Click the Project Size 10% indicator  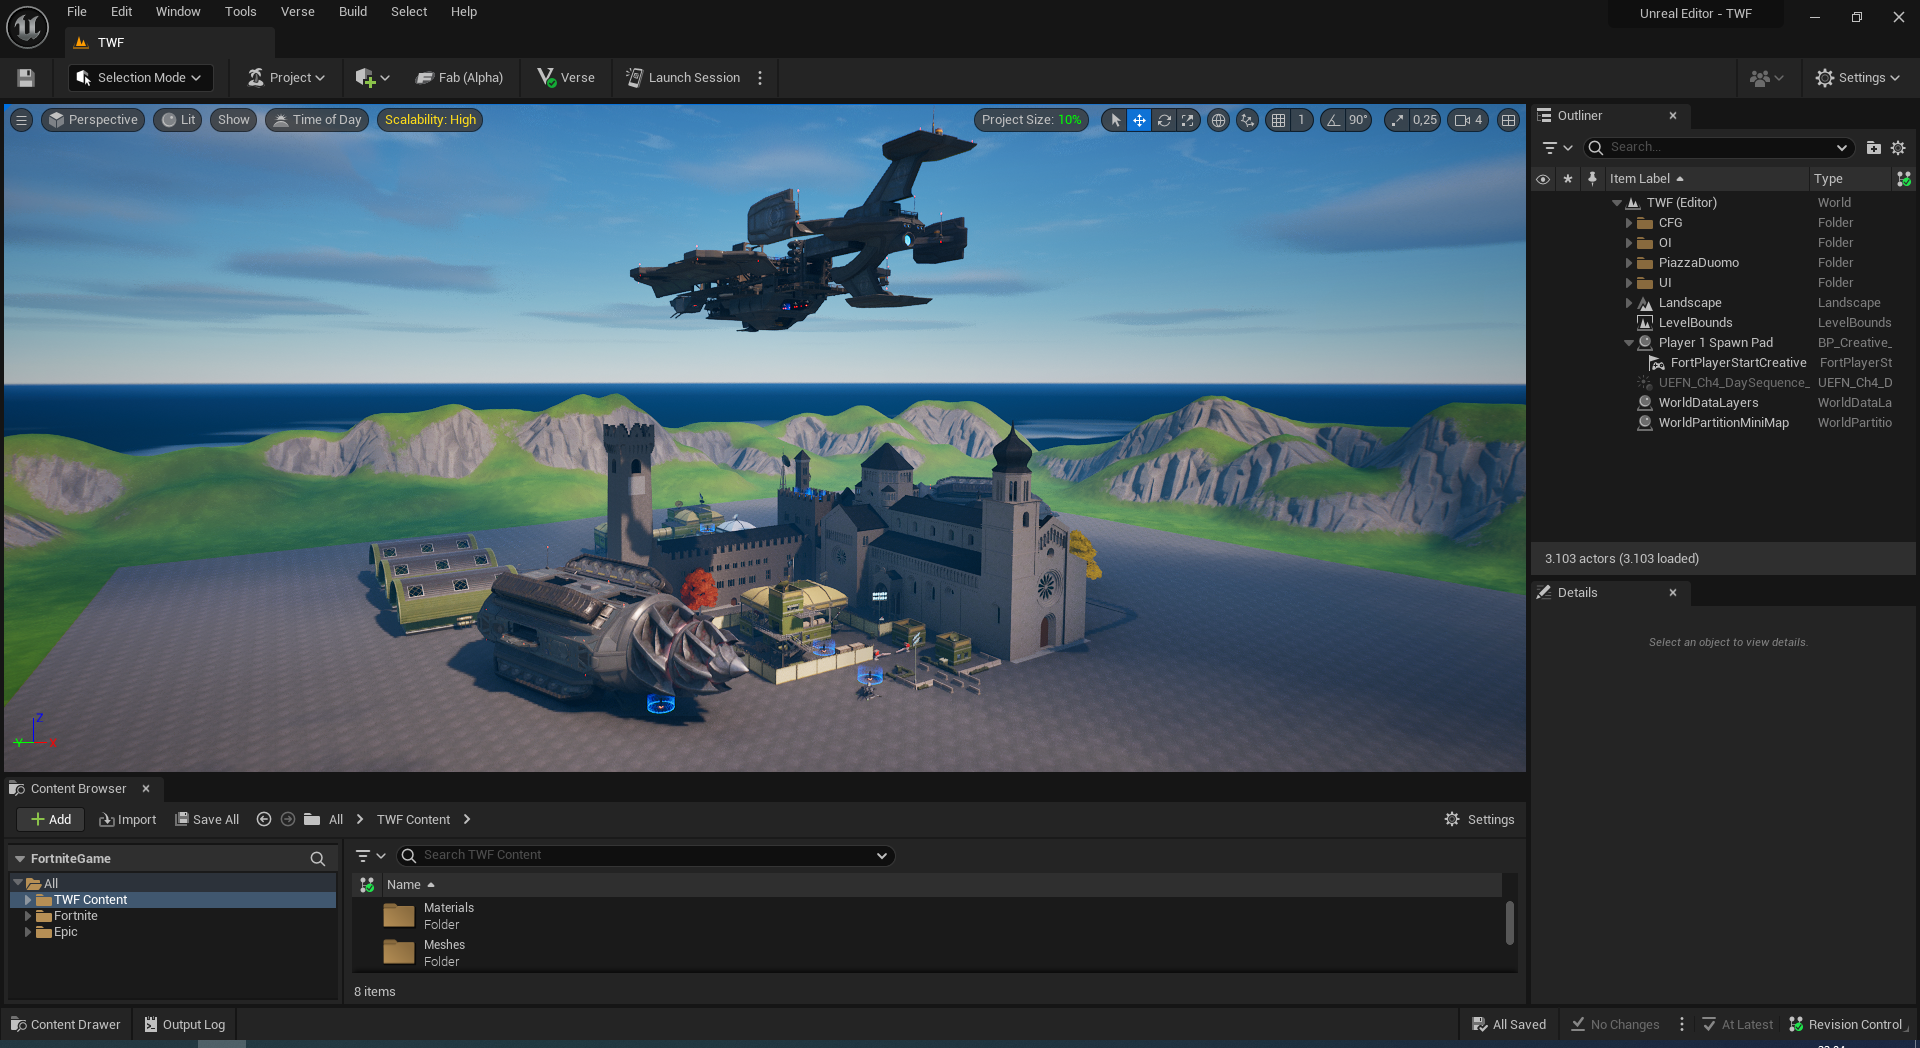pos(1031,120)
